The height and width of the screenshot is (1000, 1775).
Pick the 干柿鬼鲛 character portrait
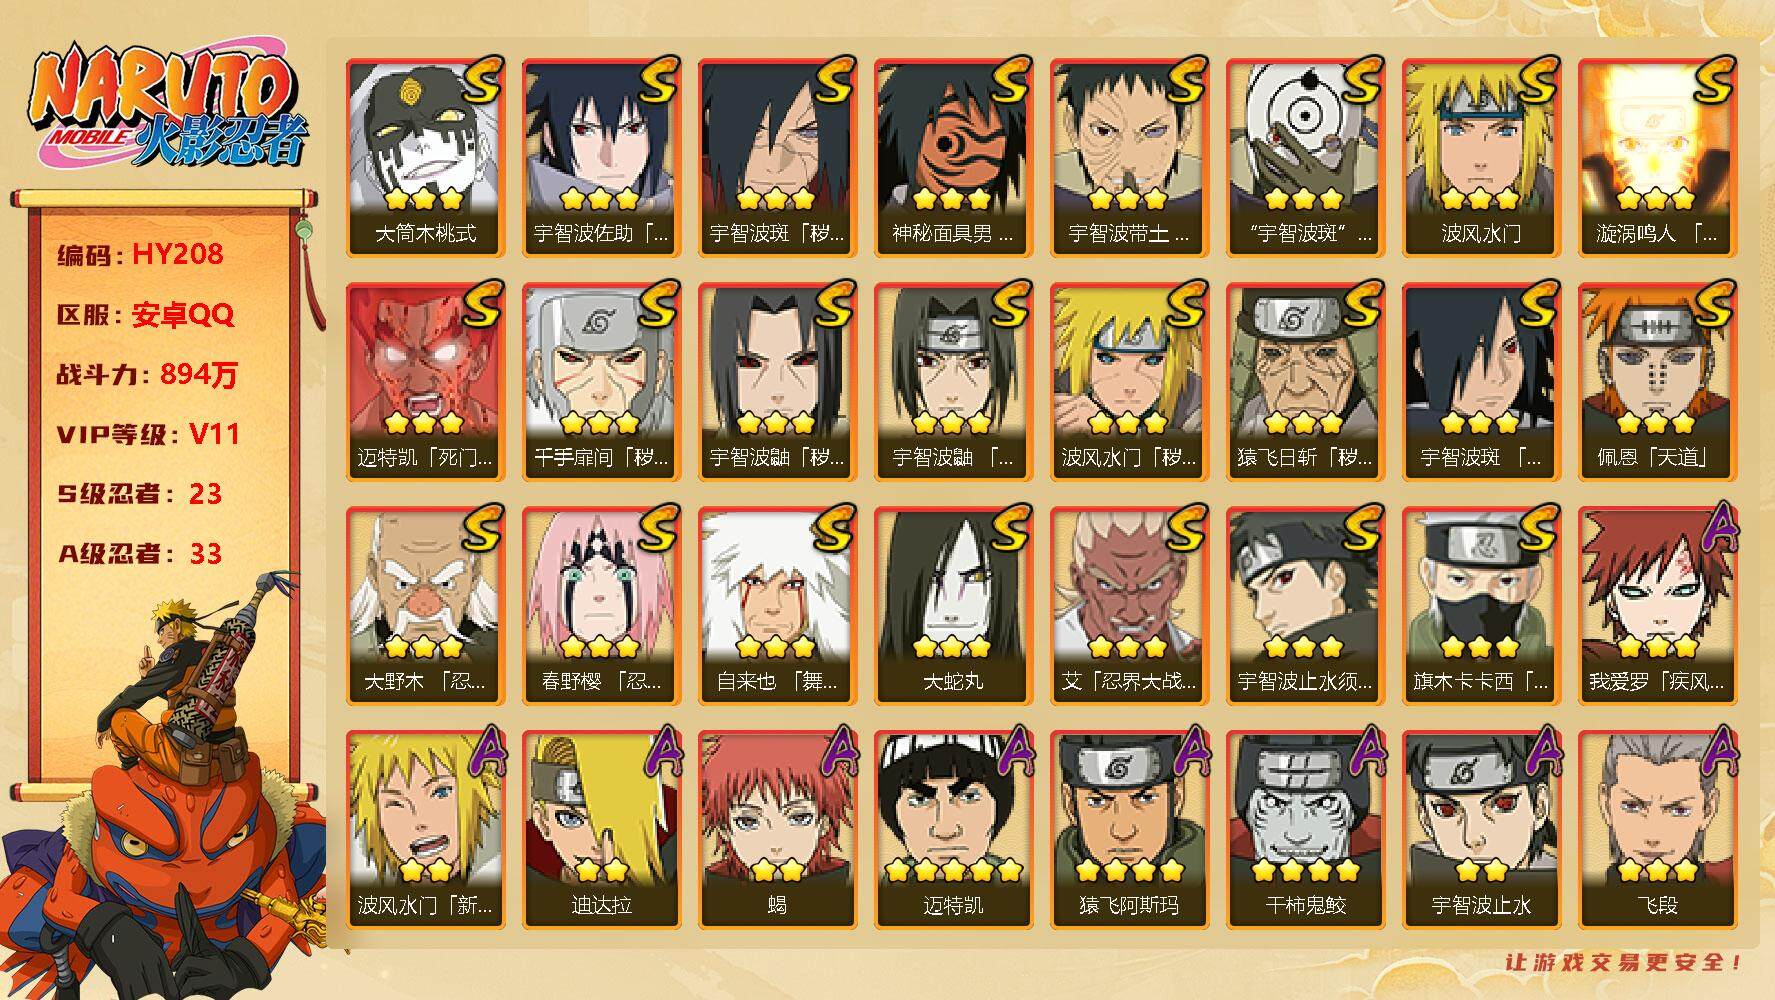[x=1305, y=829]
